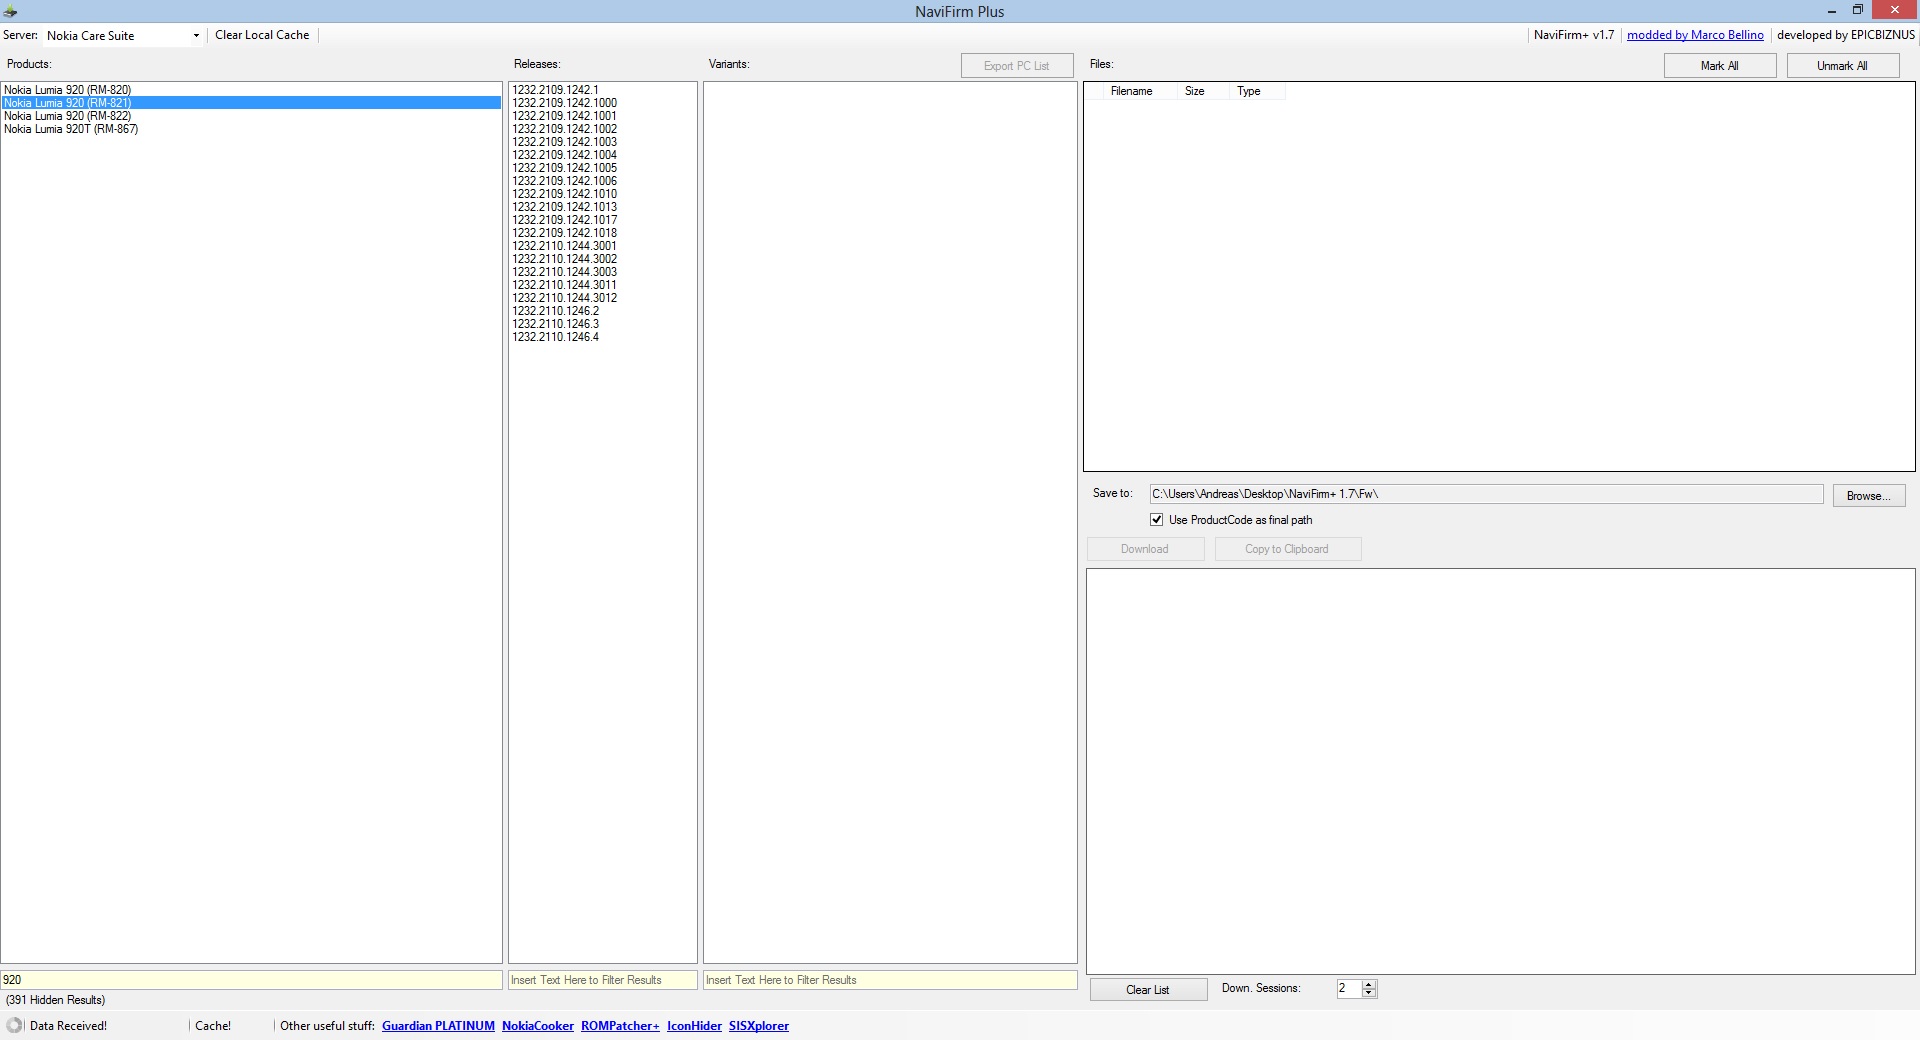This screenshot has height=1040, width=1920.
Task: Select release 1232.2110.1244.3003
Action: click(603, 272)
